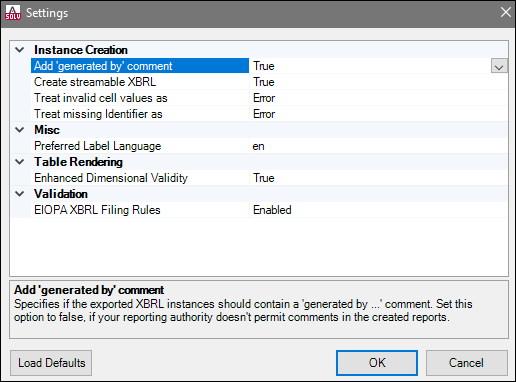Select Treat missing Identifier as setting
This screenshot has height=382, width=516.
pos(140,114)
